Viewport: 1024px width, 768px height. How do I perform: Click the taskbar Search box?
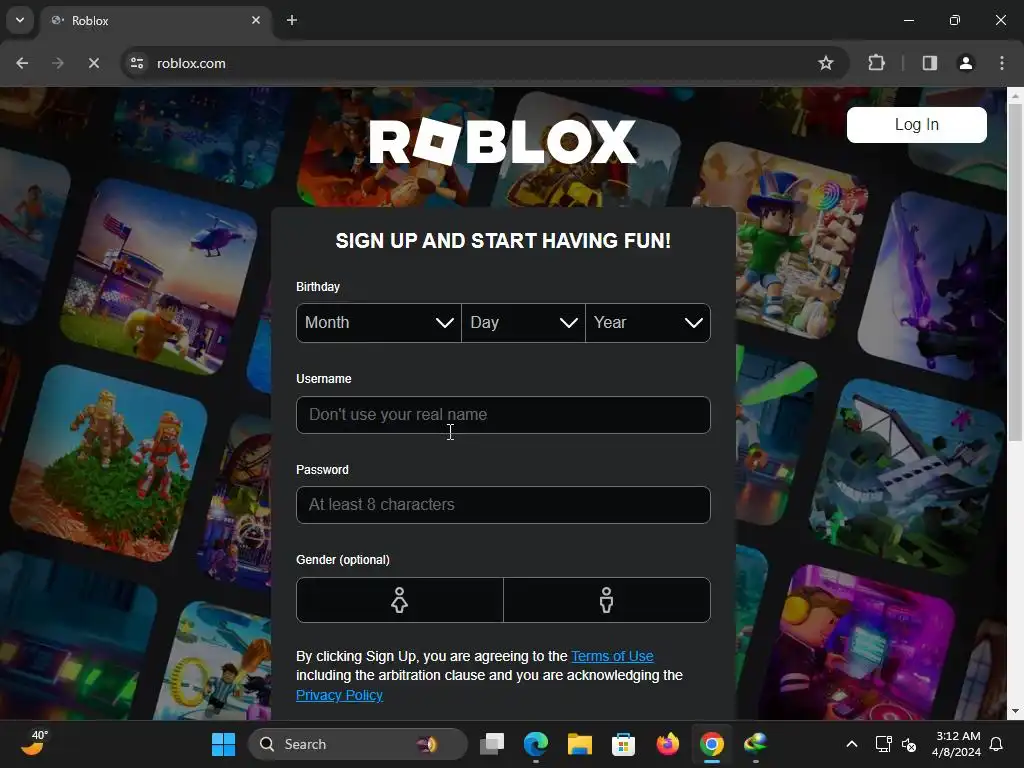358,744
